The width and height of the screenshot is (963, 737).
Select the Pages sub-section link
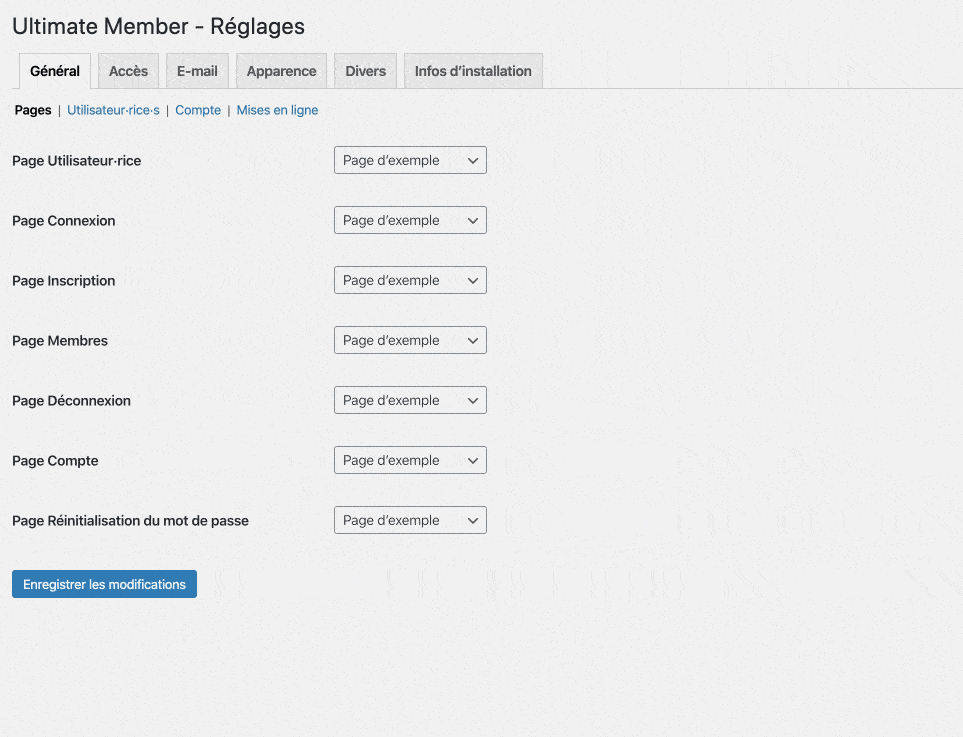pos(33,110)
